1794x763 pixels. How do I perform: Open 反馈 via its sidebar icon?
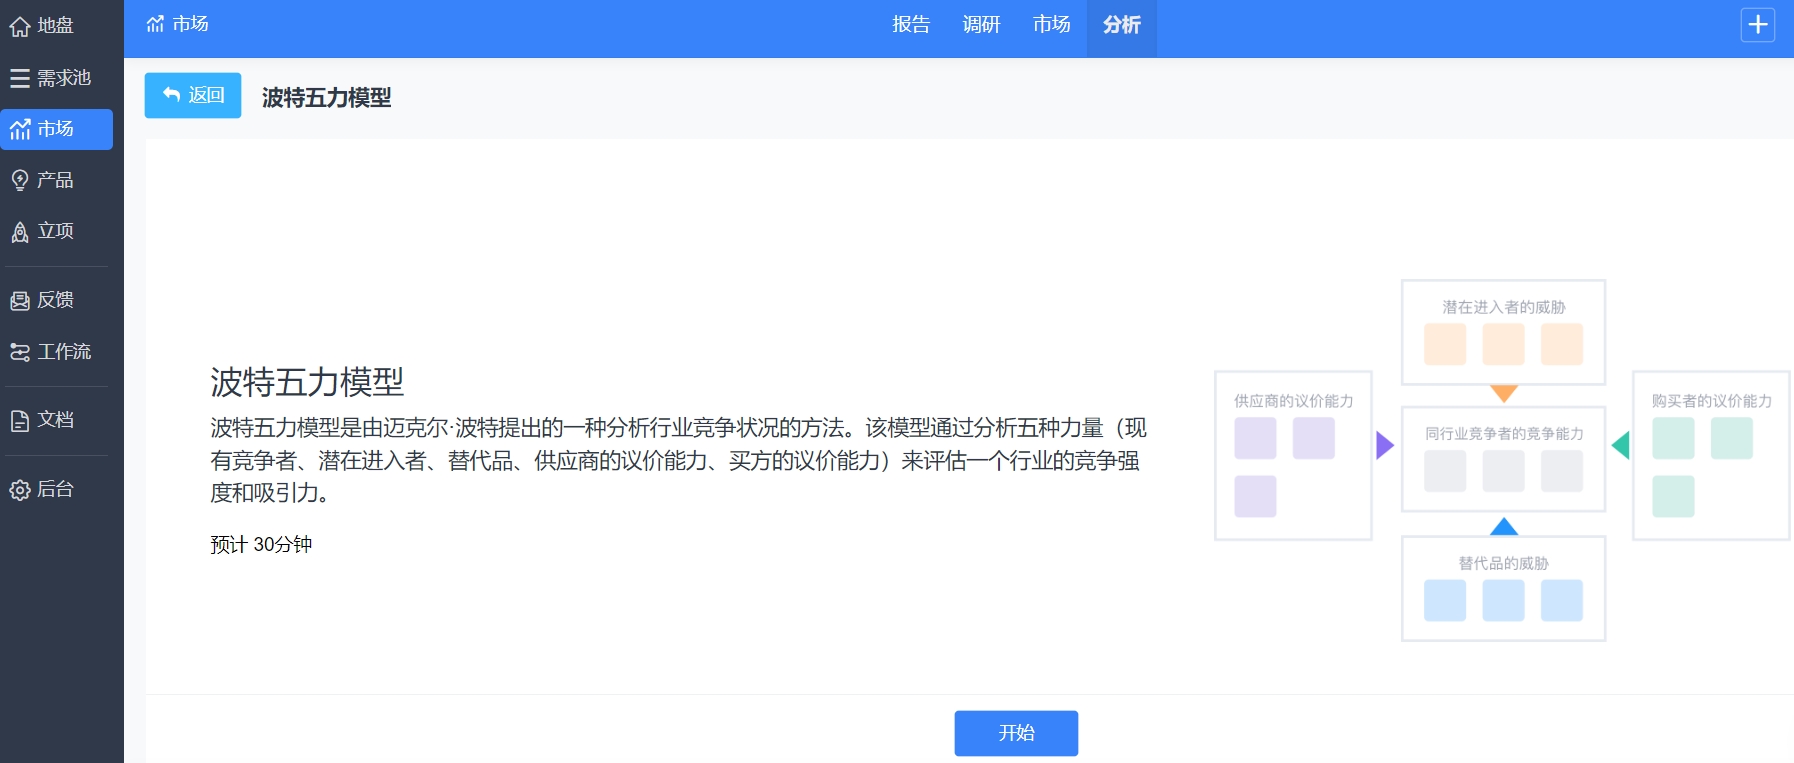[20, 300]
